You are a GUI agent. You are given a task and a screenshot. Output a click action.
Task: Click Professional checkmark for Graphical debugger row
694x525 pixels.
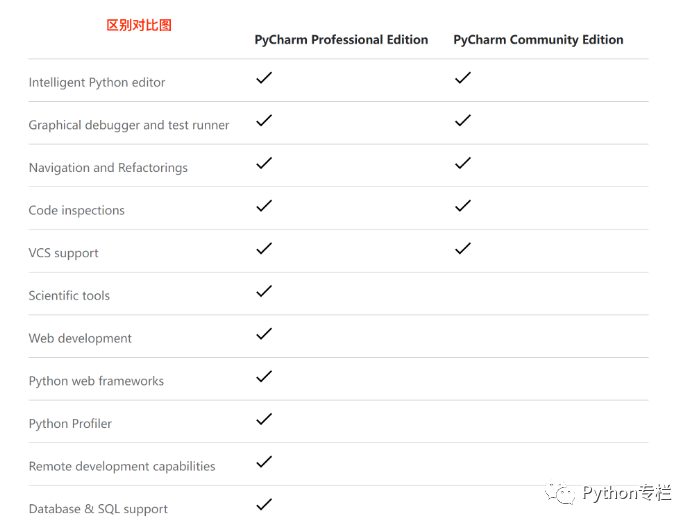point(264,120)
